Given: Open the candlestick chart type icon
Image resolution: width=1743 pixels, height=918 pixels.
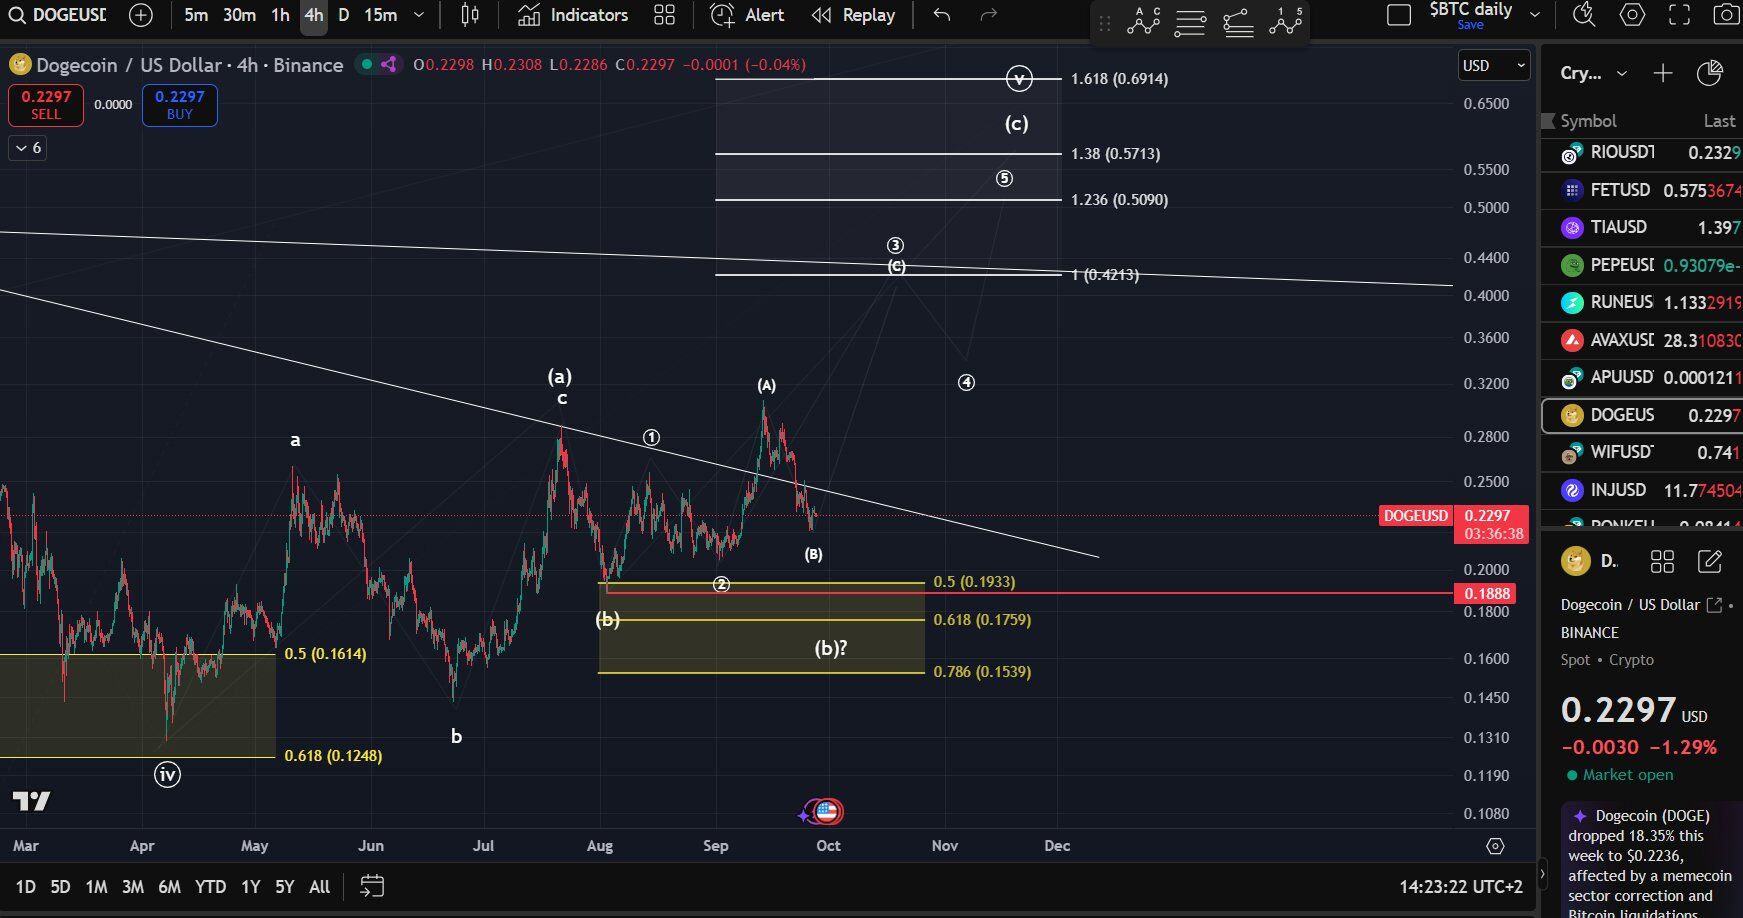Looking at the screenshot, I should tap(469, 15).
